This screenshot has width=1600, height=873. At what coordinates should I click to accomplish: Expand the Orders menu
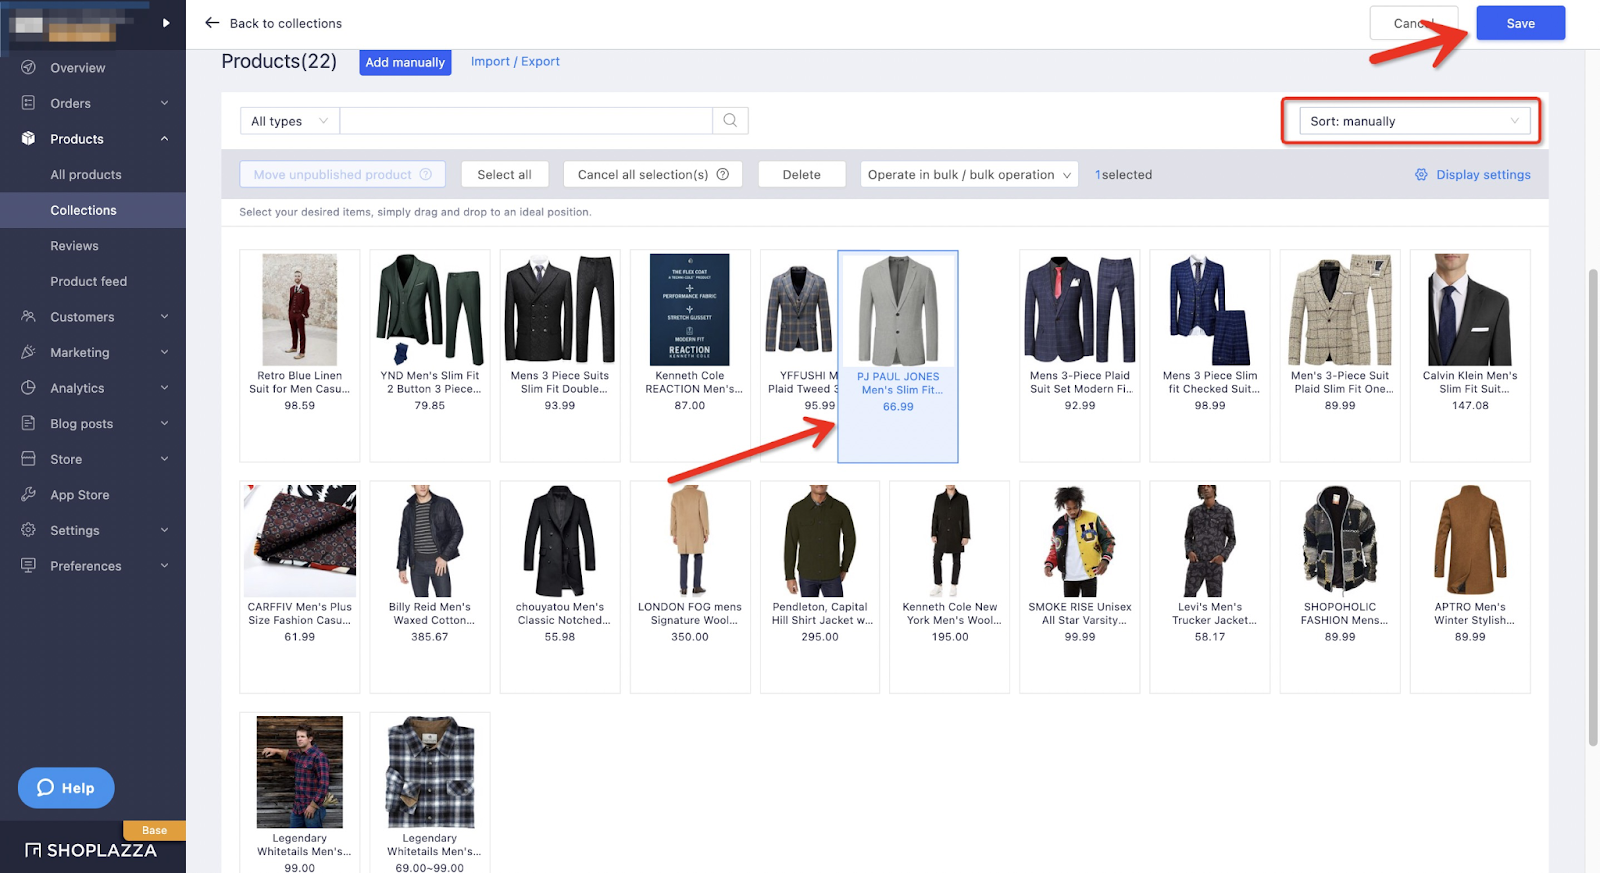tap(164, 103)
